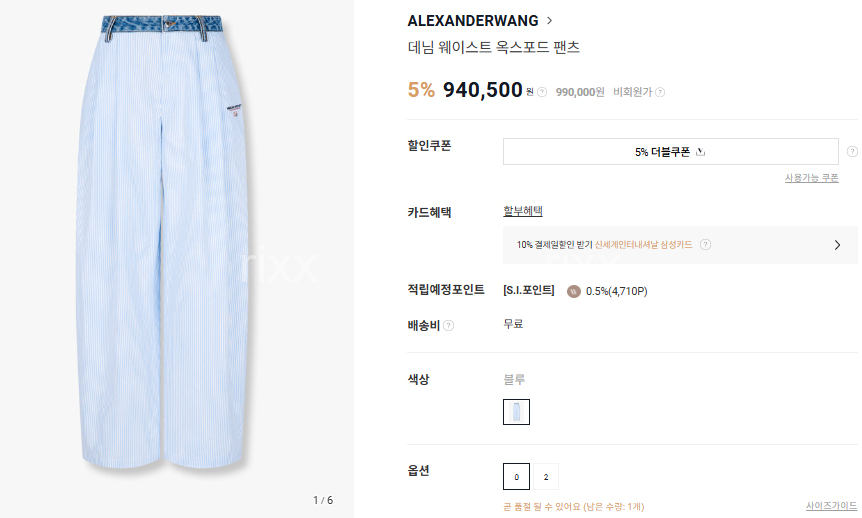Click the help icon beside 940,500 price
Image resolution: width=862 pixels, height=518 pixels.
[x=542, y=92]
